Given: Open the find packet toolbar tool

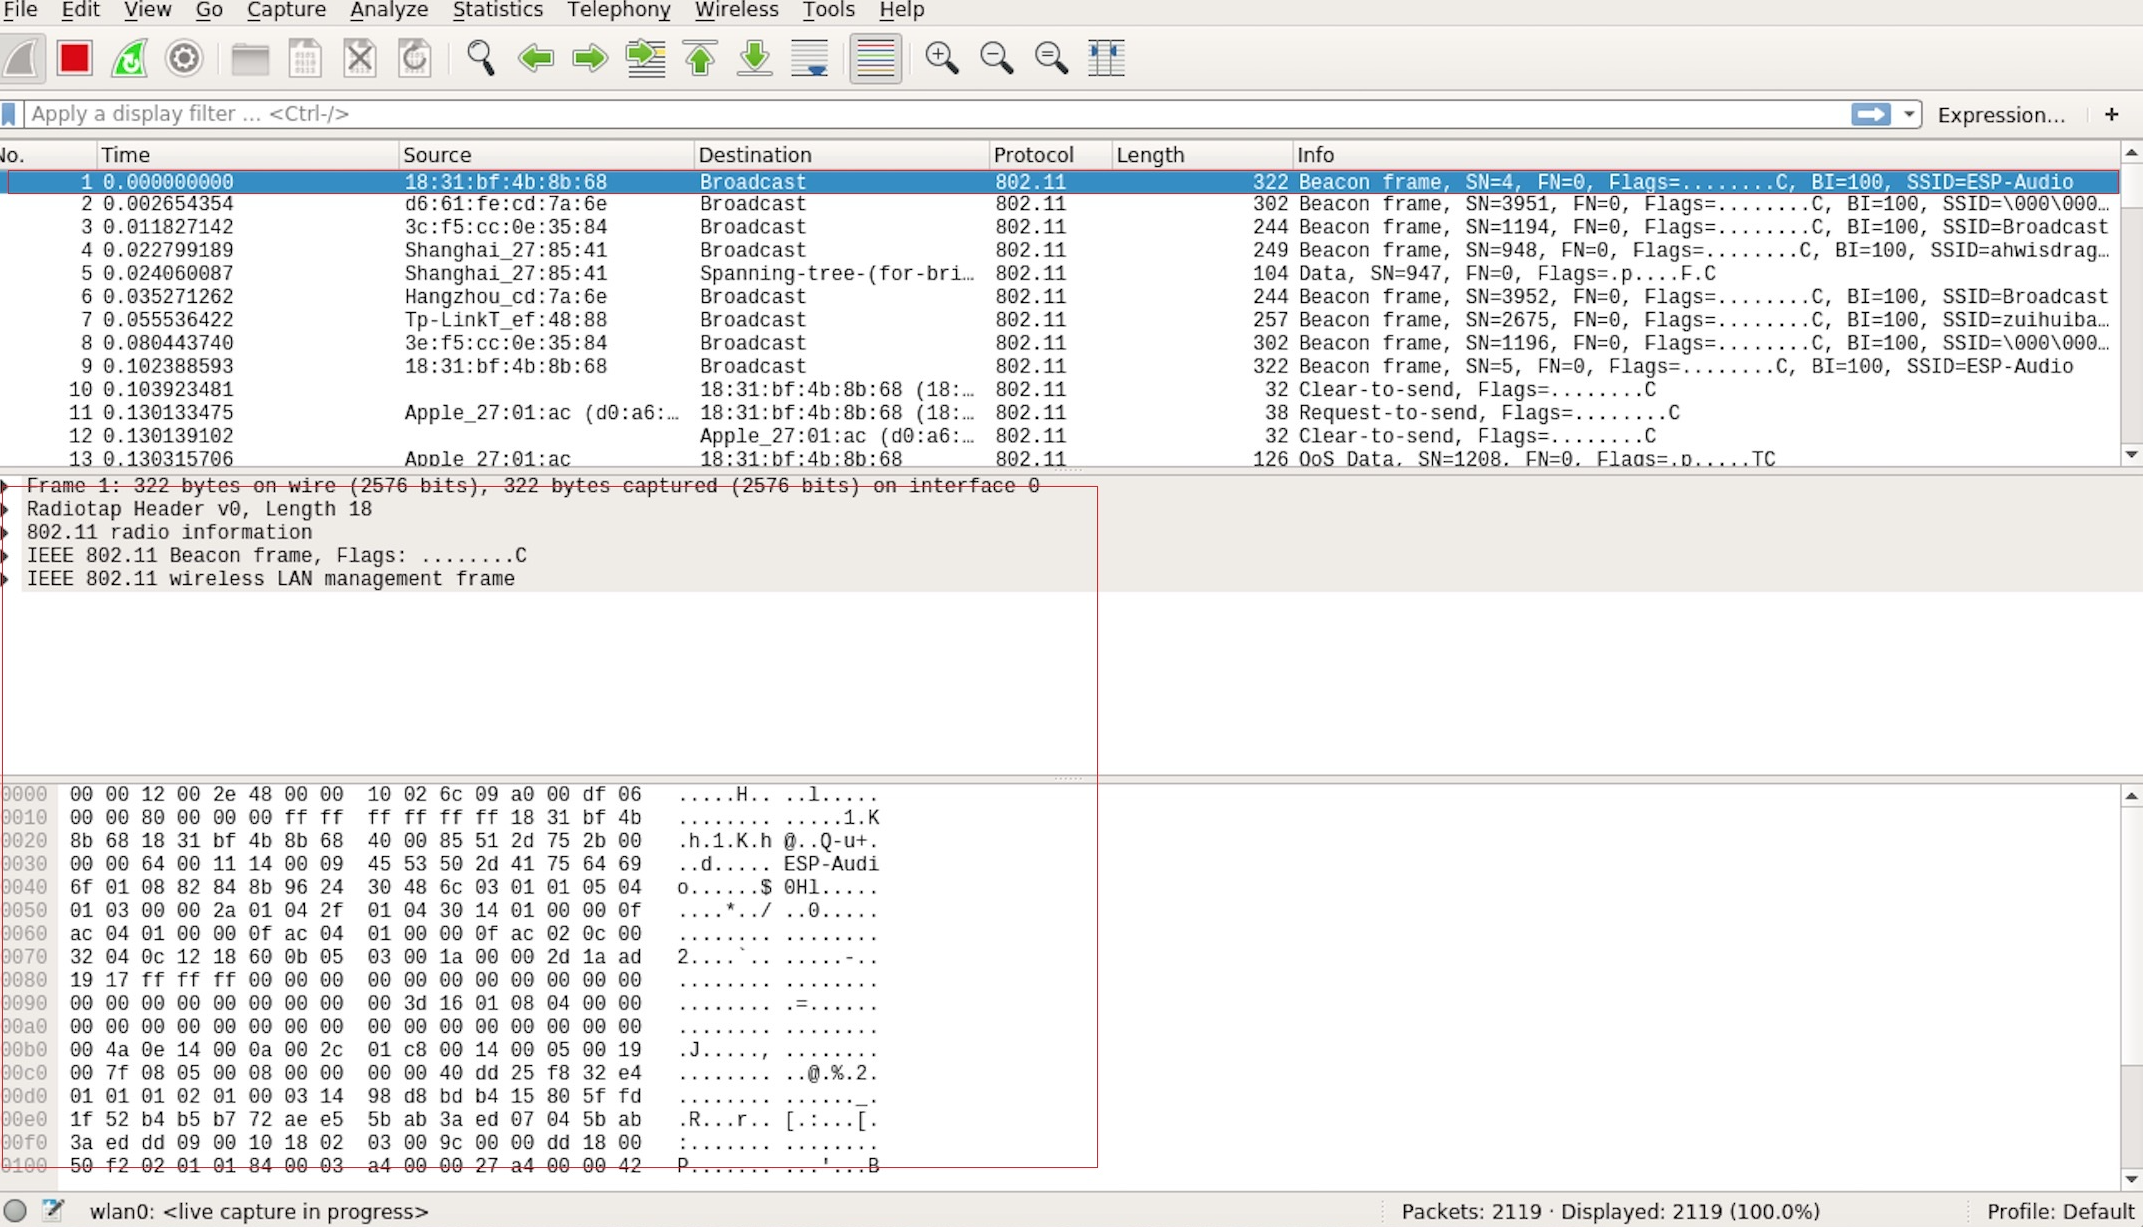Looking at the screenshot, I should click(x=480, y=58).
